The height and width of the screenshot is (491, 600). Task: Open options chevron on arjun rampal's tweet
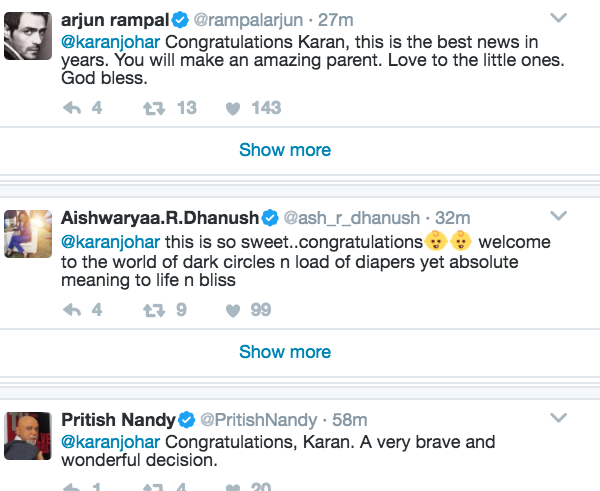click(559, 19)
